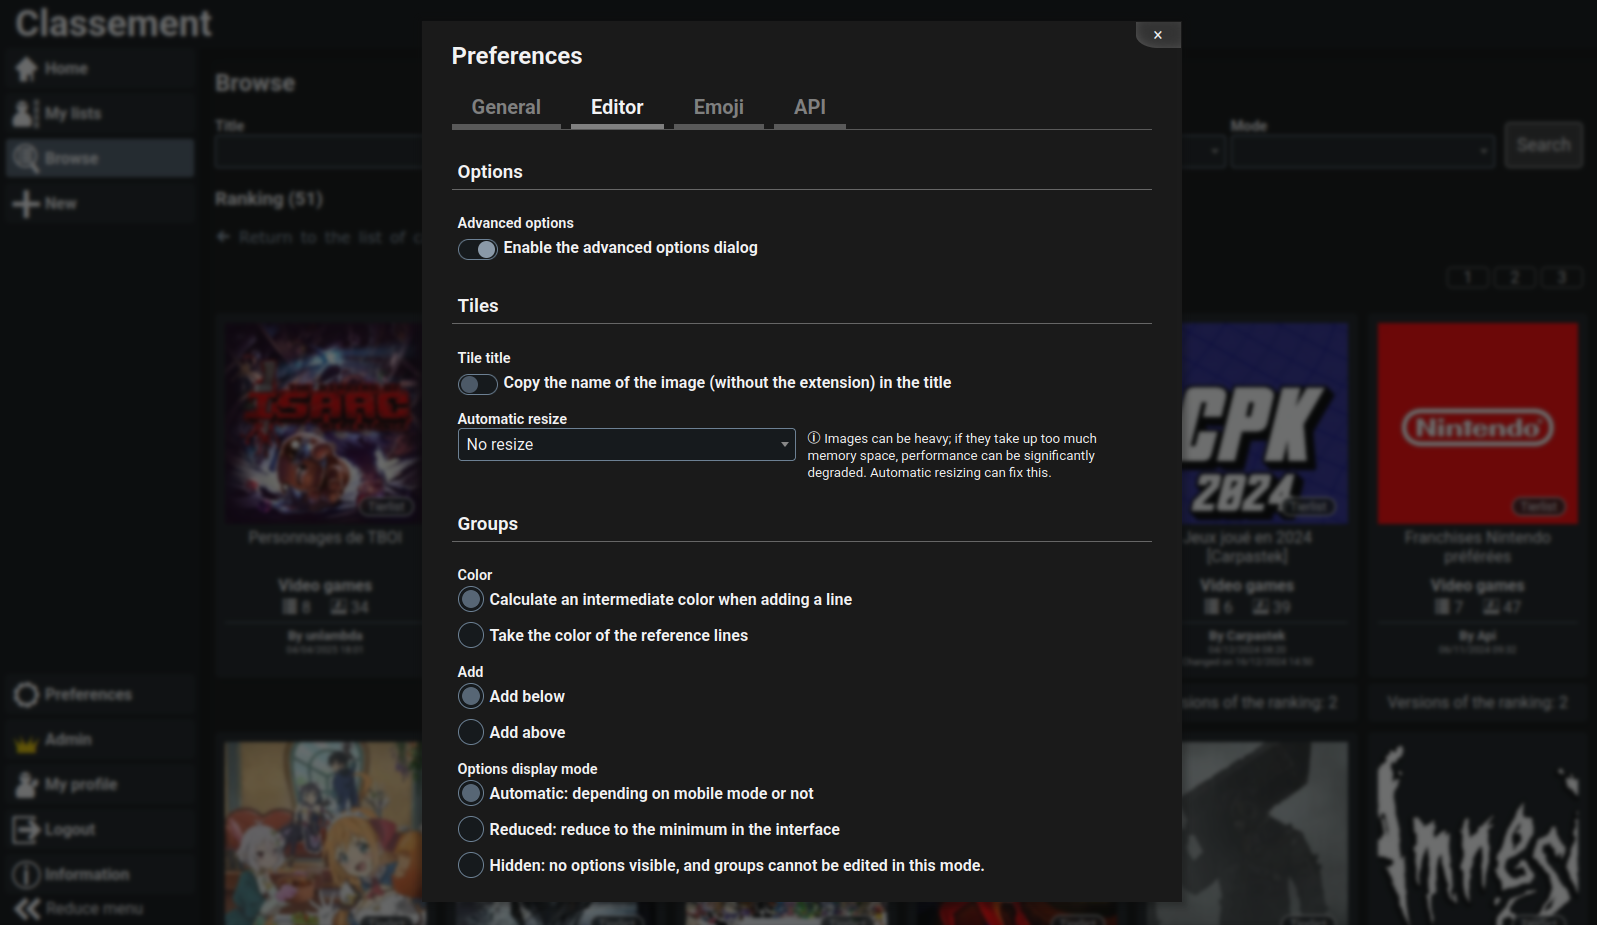
Task: Click Reduce menu double-chevron icon
Action: pos(28,908)
